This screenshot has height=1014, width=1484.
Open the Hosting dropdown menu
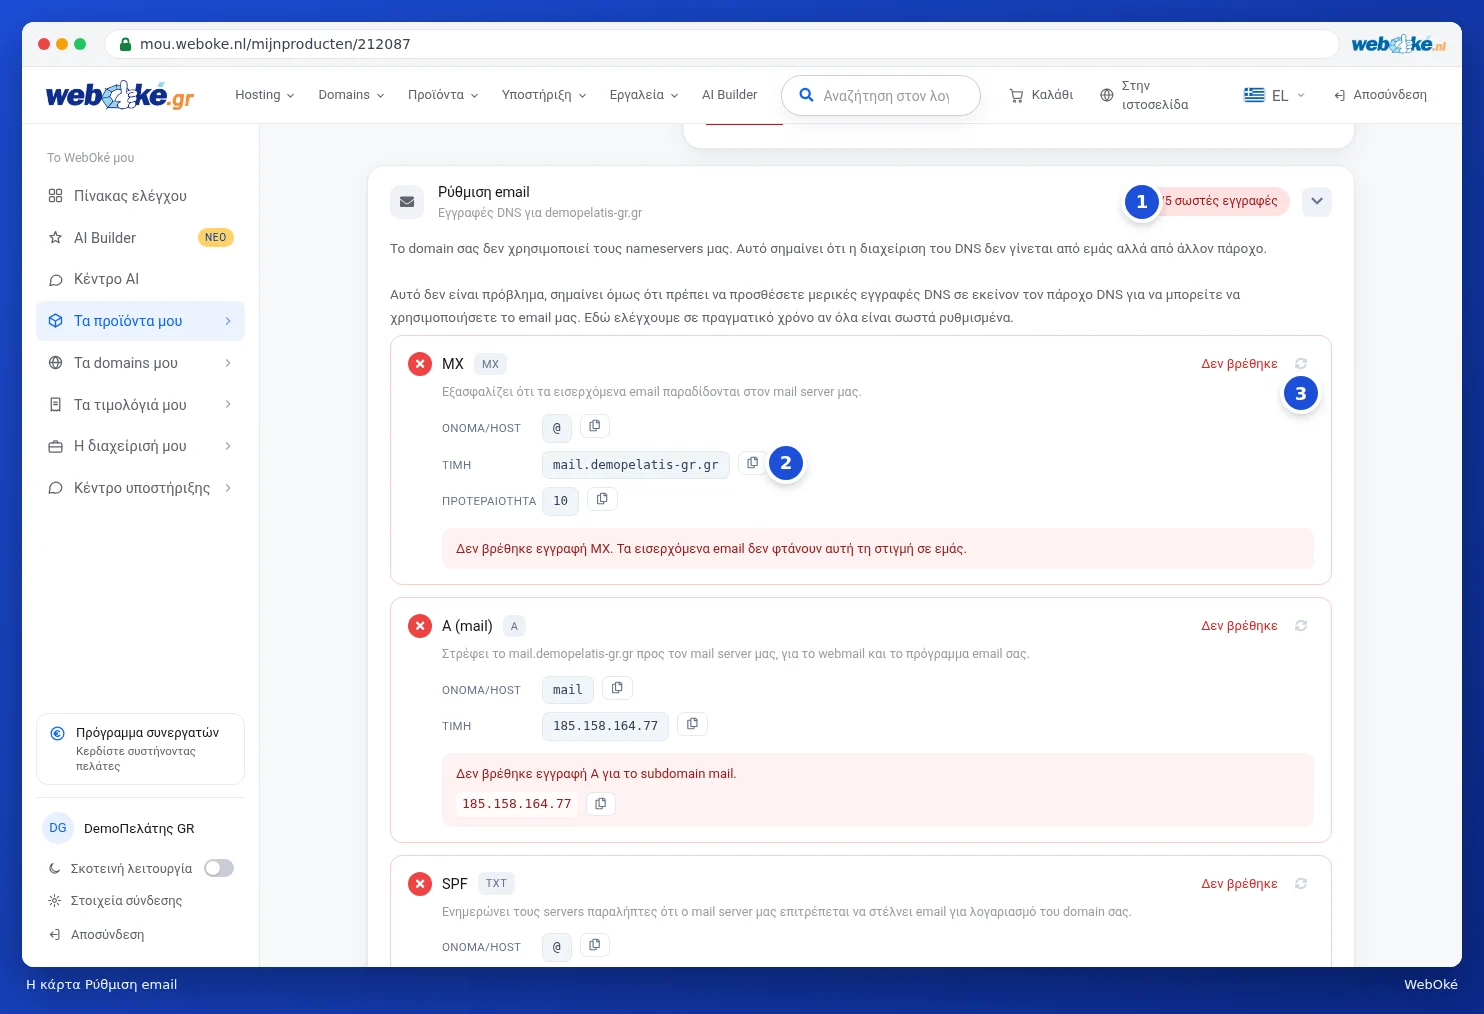click(265, 95)
